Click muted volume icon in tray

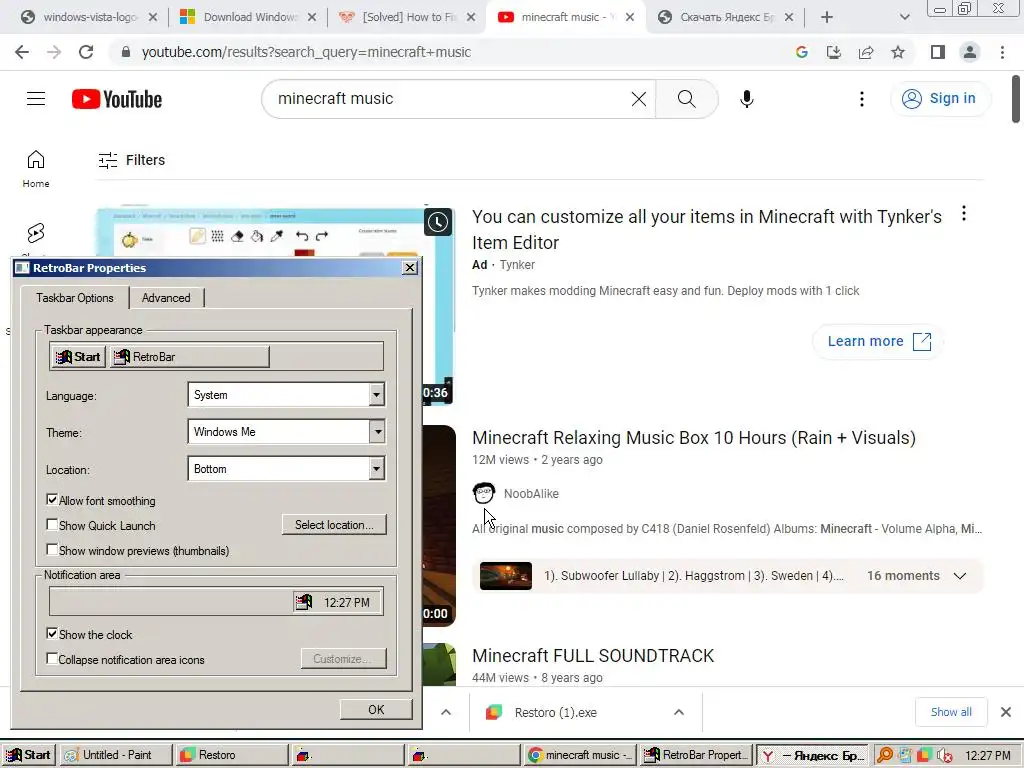[944, 756]
